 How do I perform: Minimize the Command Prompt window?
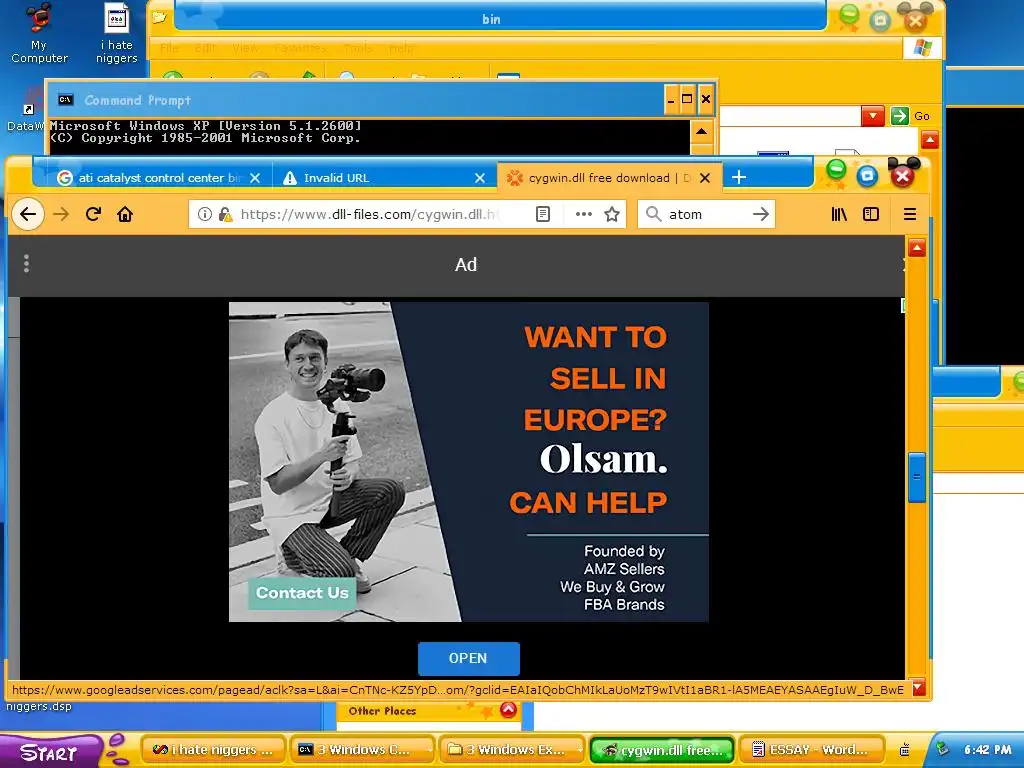click(671, 99)
